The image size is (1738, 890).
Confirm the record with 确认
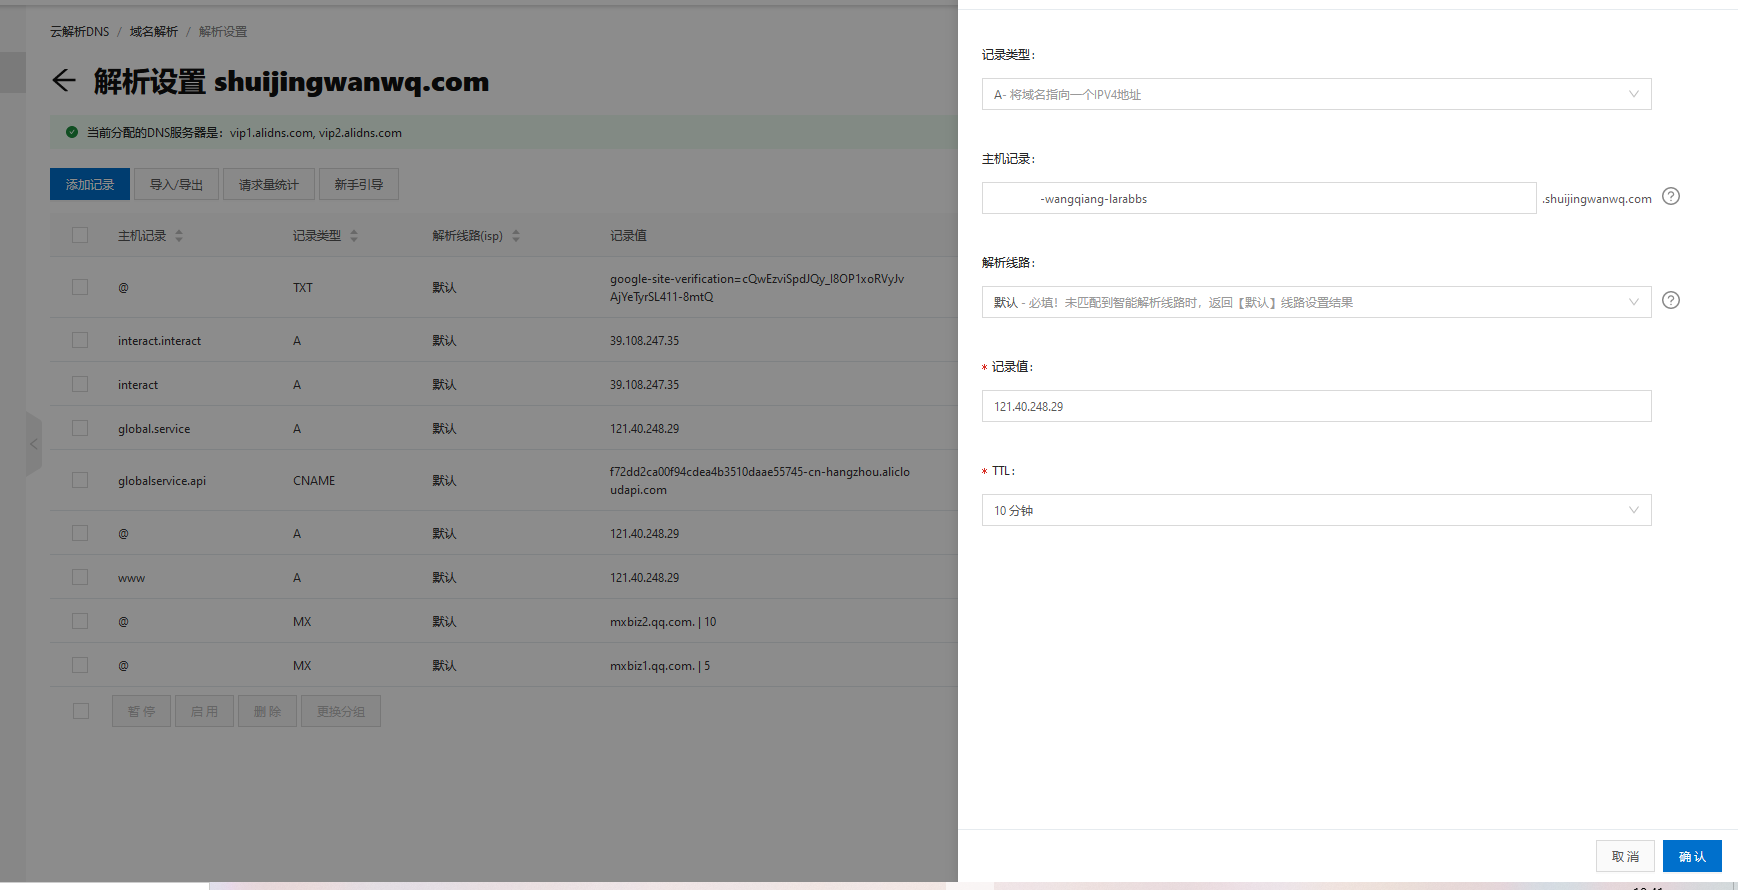1692,856
